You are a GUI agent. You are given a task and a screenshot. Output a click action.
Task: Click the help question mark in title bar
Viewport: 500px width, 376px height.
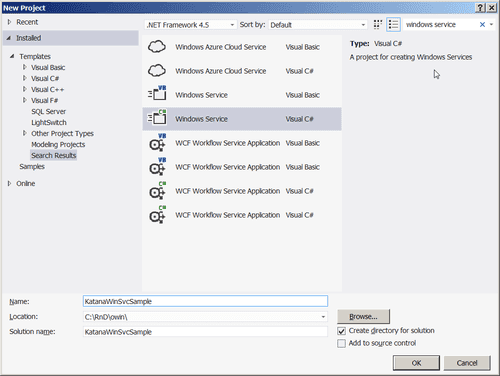pyautogui.click(x=480, y=8)
